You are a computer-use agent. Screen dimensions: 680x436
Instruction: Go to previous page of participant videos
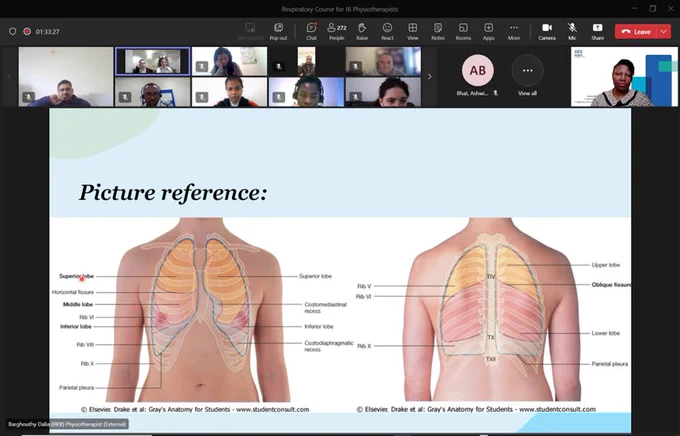[x=10, y=76]
